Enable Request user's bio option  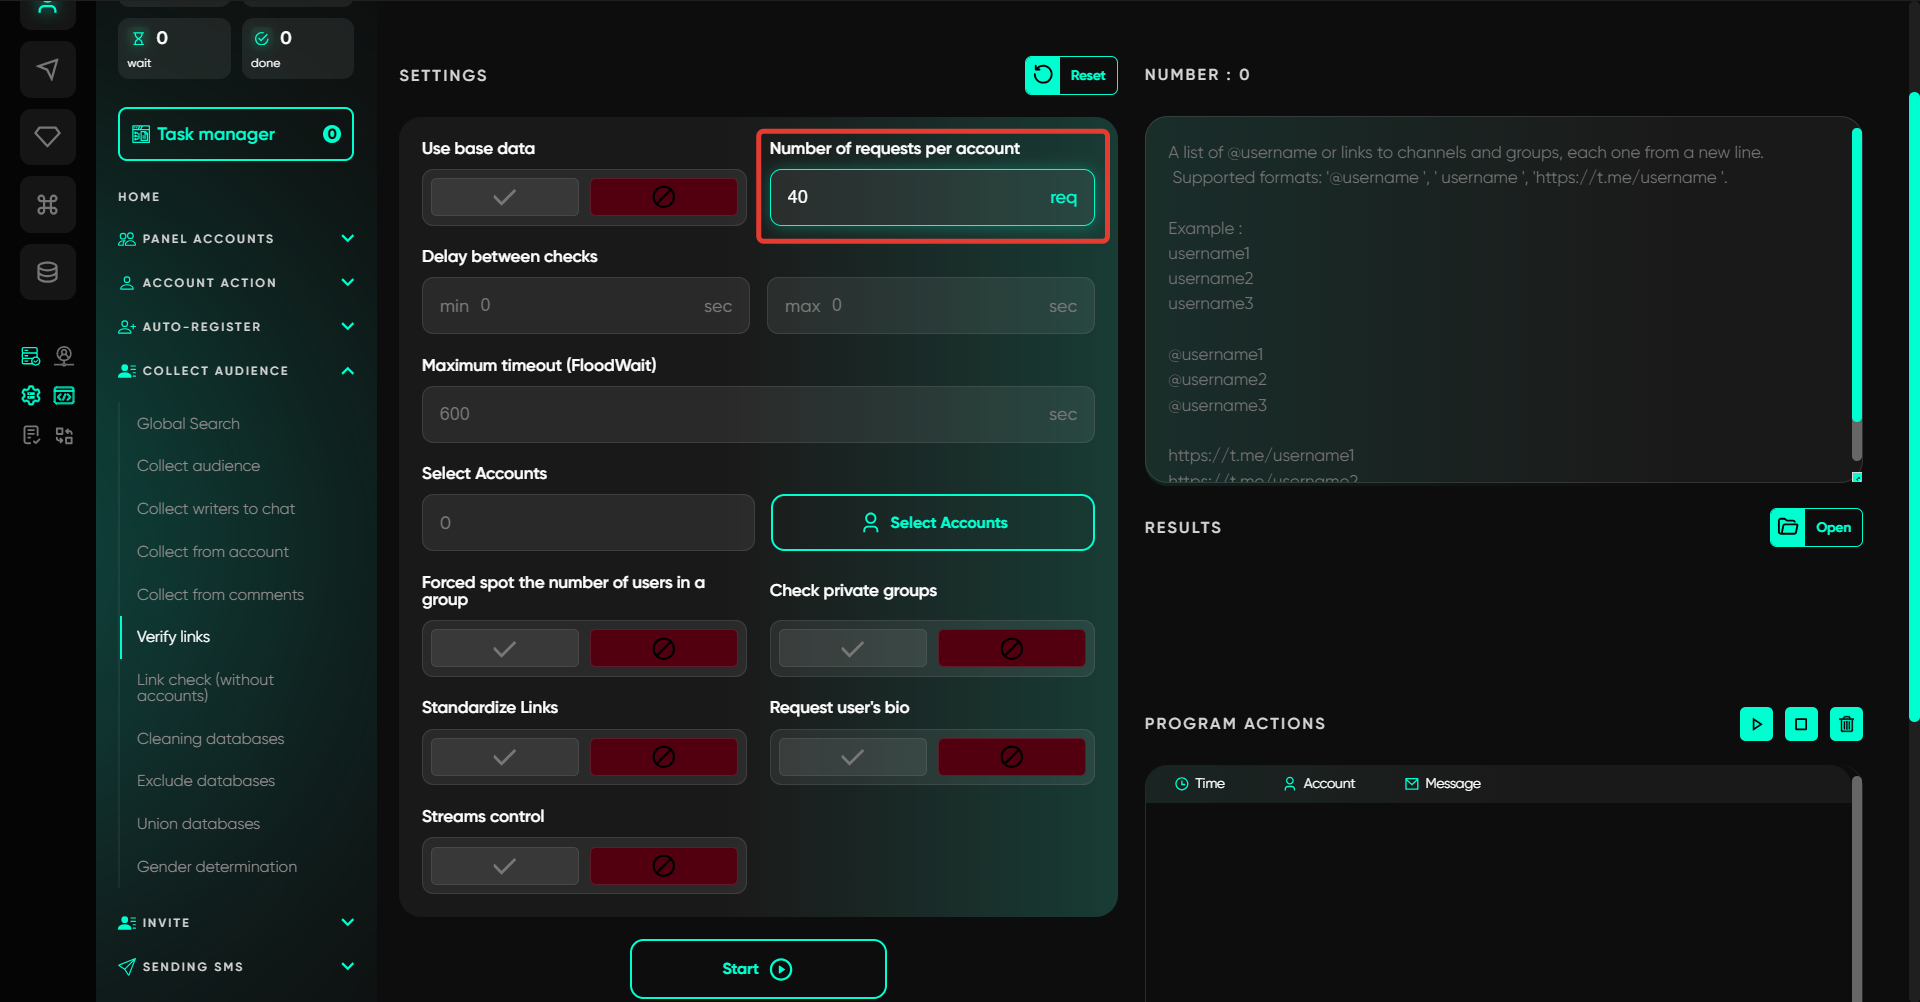852,758
